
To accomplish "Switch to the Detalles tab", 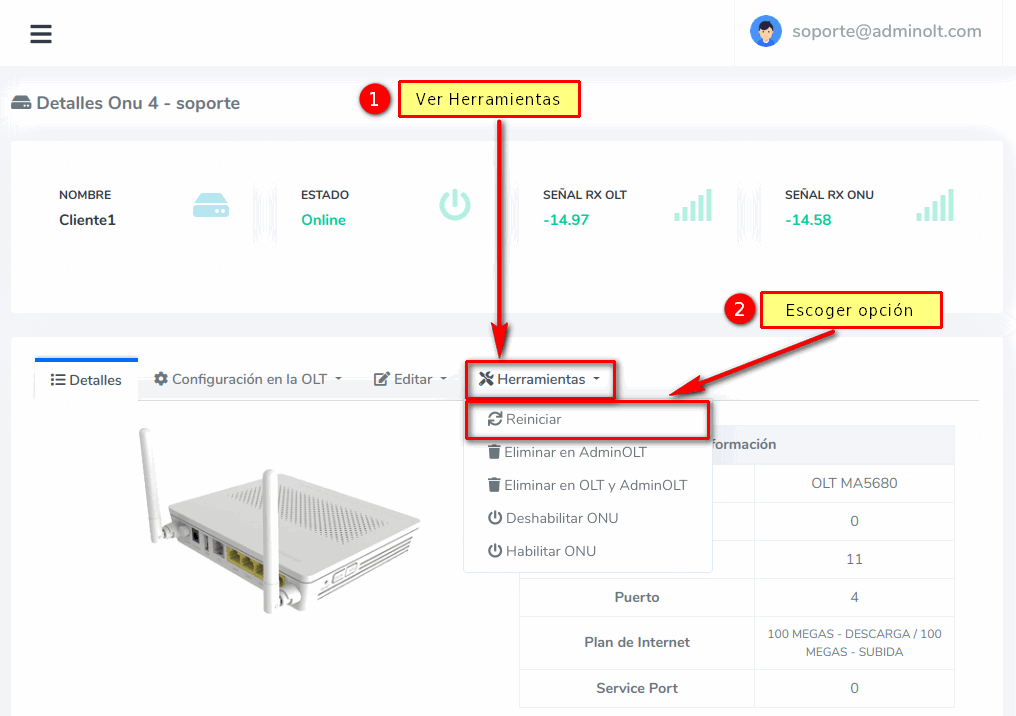I will (x=86, y=380).
